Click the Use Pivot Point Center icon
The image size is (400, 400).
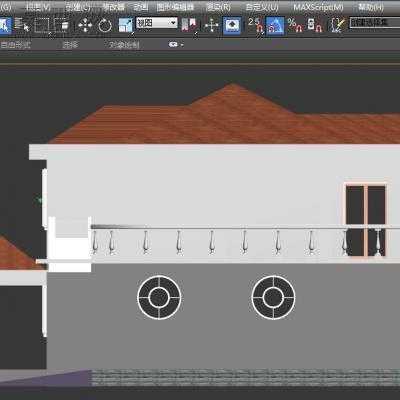tap(189, 25)
